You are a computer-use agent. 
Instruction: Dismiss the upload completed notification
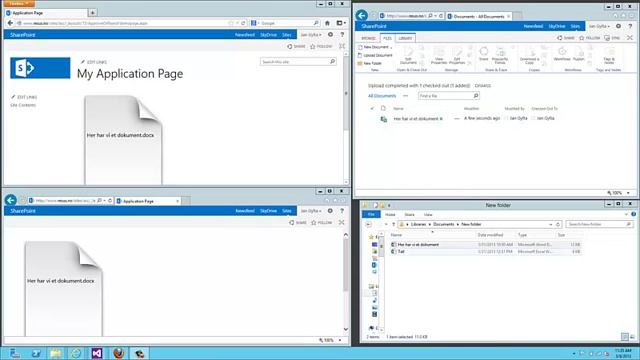click(x=483, y=86)
